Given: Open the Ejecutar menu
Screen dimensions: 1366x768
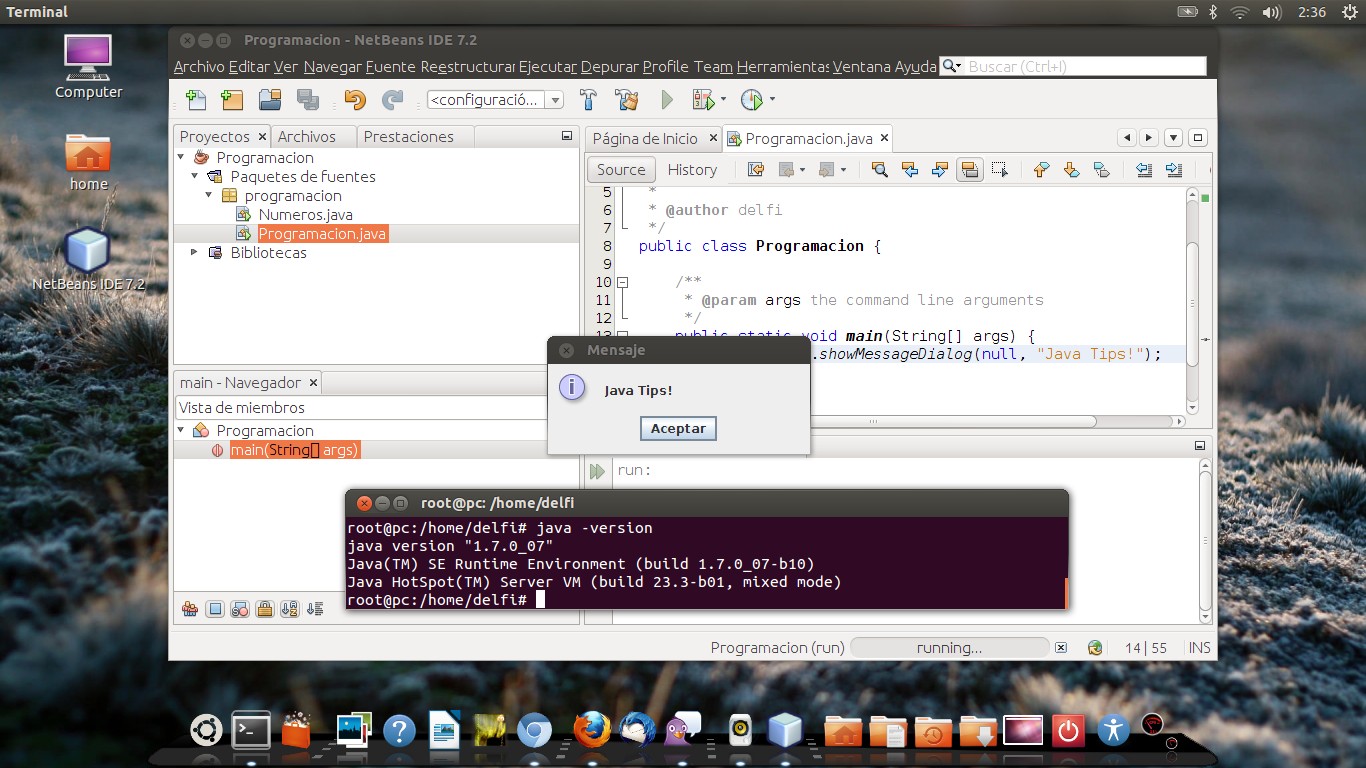Looking at the screenshot, I should [x=544, y=66].
